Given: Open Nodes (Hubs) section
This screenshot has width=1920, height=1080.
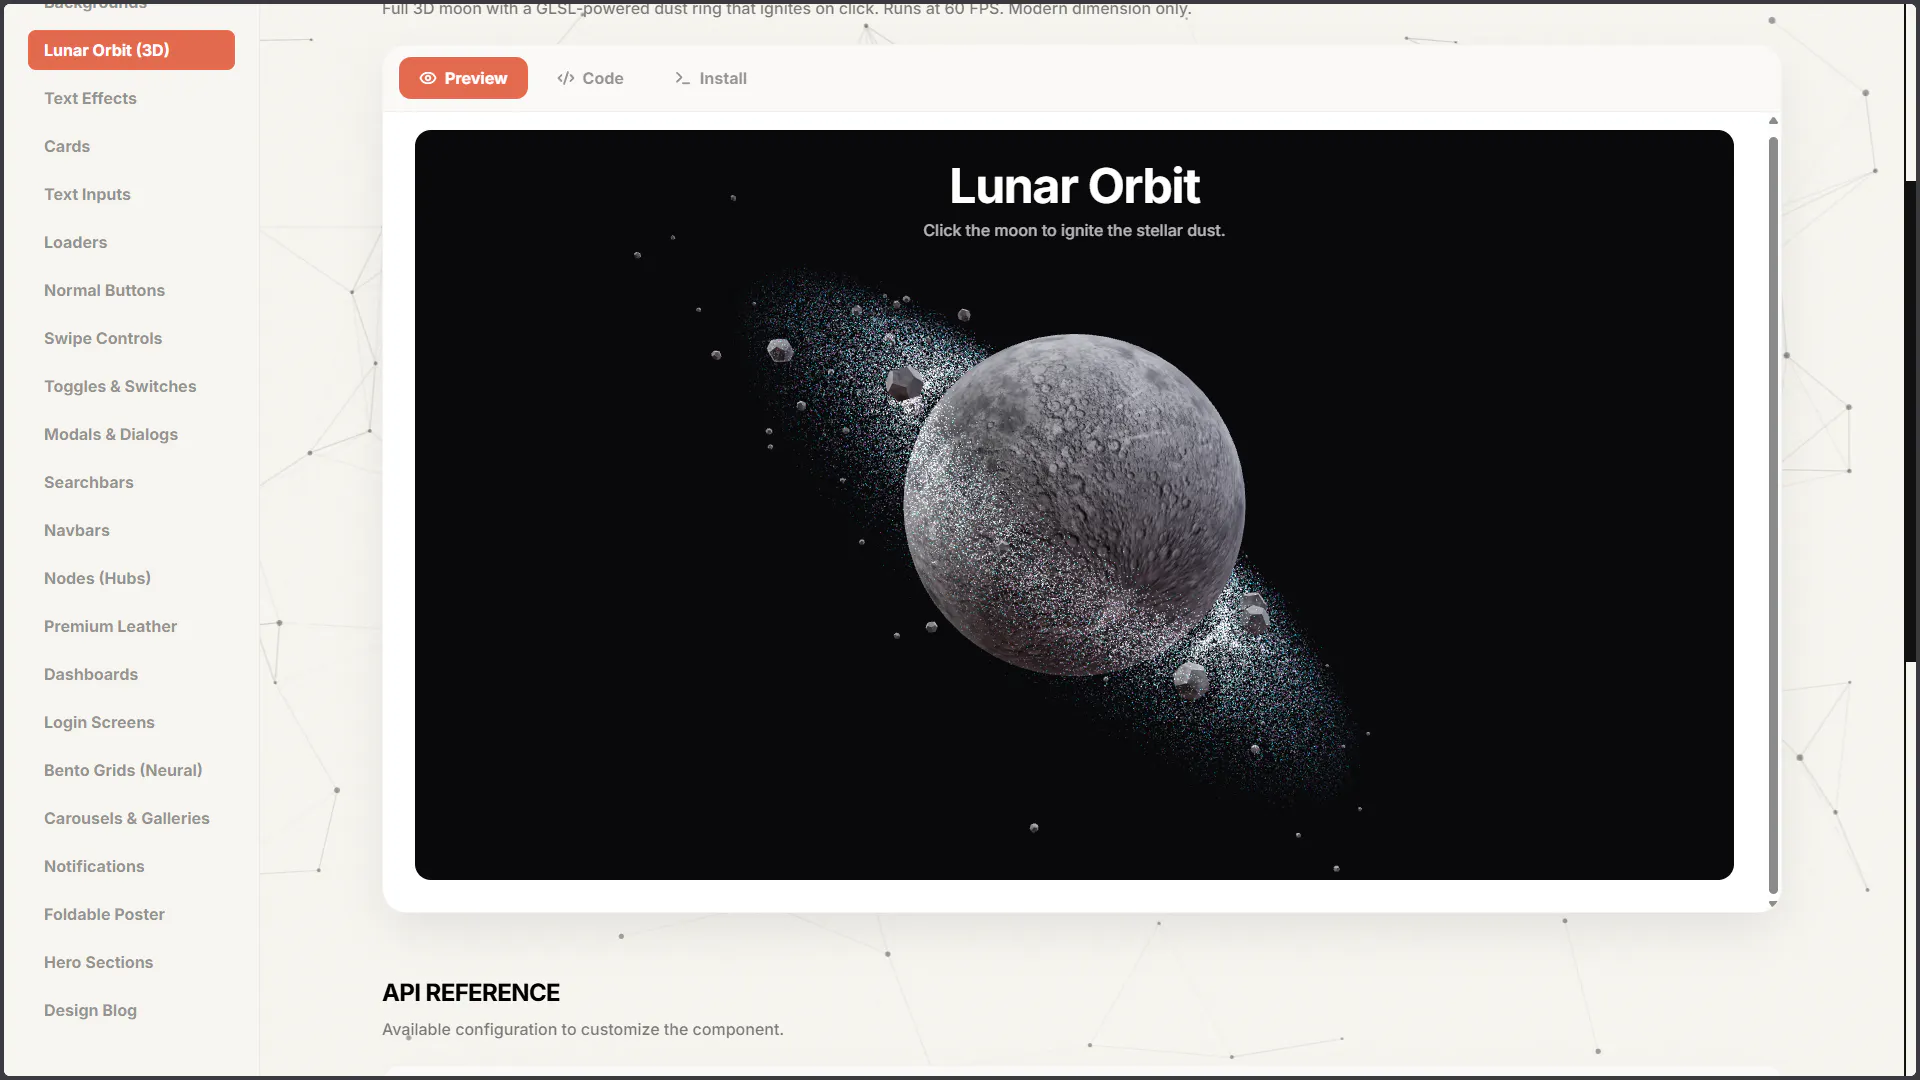Looking at the screenshot, I should [131, 578].
